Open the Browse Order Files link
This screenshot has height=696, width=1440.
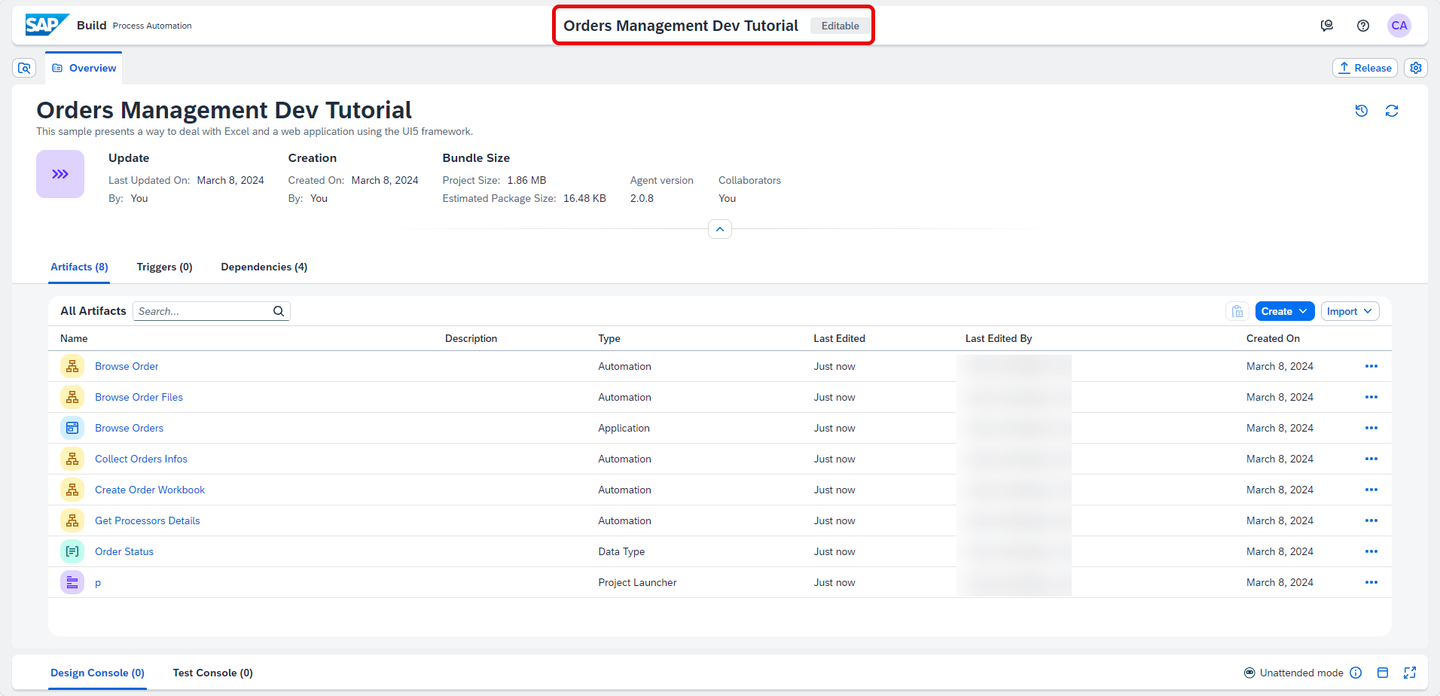coord(139,397)
